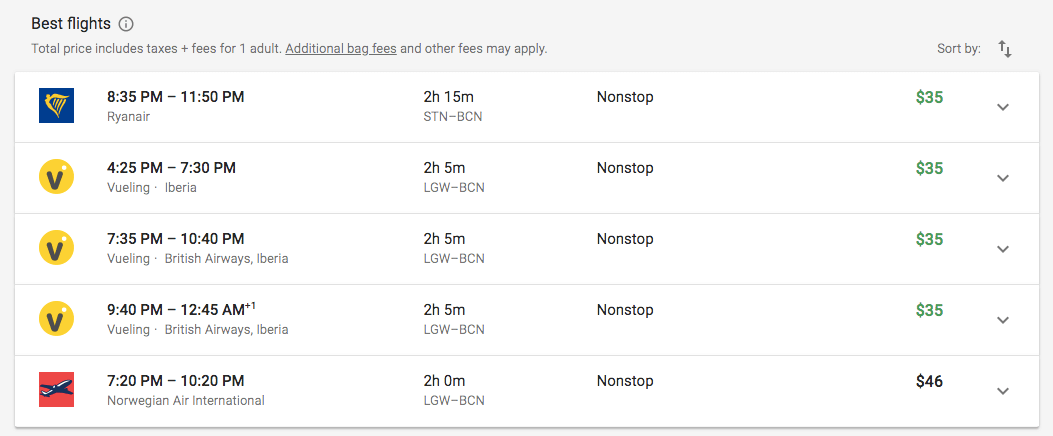Open the Additional bag fees link
Image resolution: width=1053 pixels, height=436 pixels.
pyautogui.click(x=340, y=49)
